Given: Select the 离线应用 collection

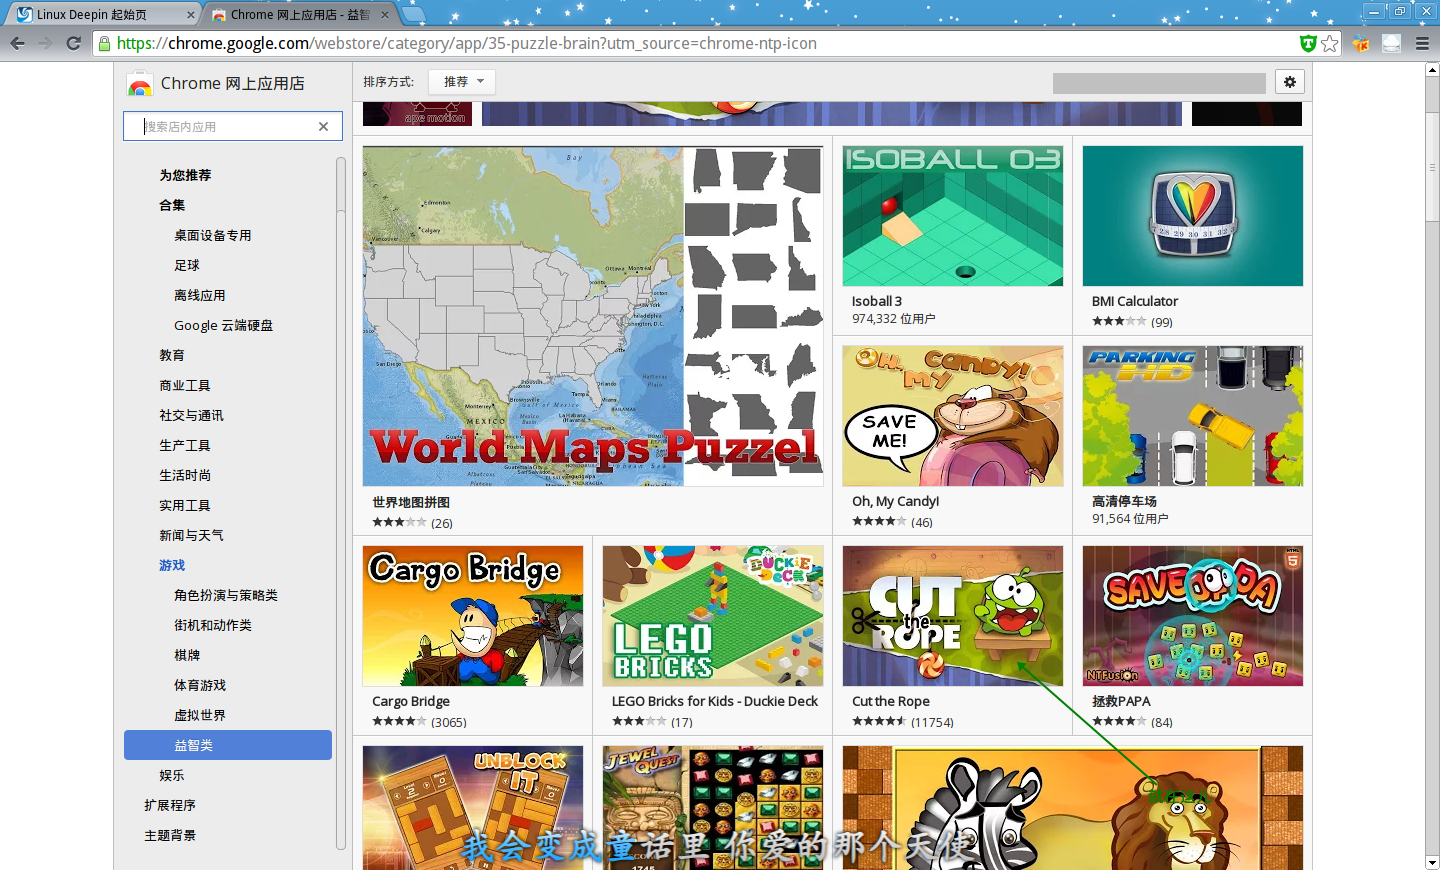Looking at the screenshot, I should (200, 295).
